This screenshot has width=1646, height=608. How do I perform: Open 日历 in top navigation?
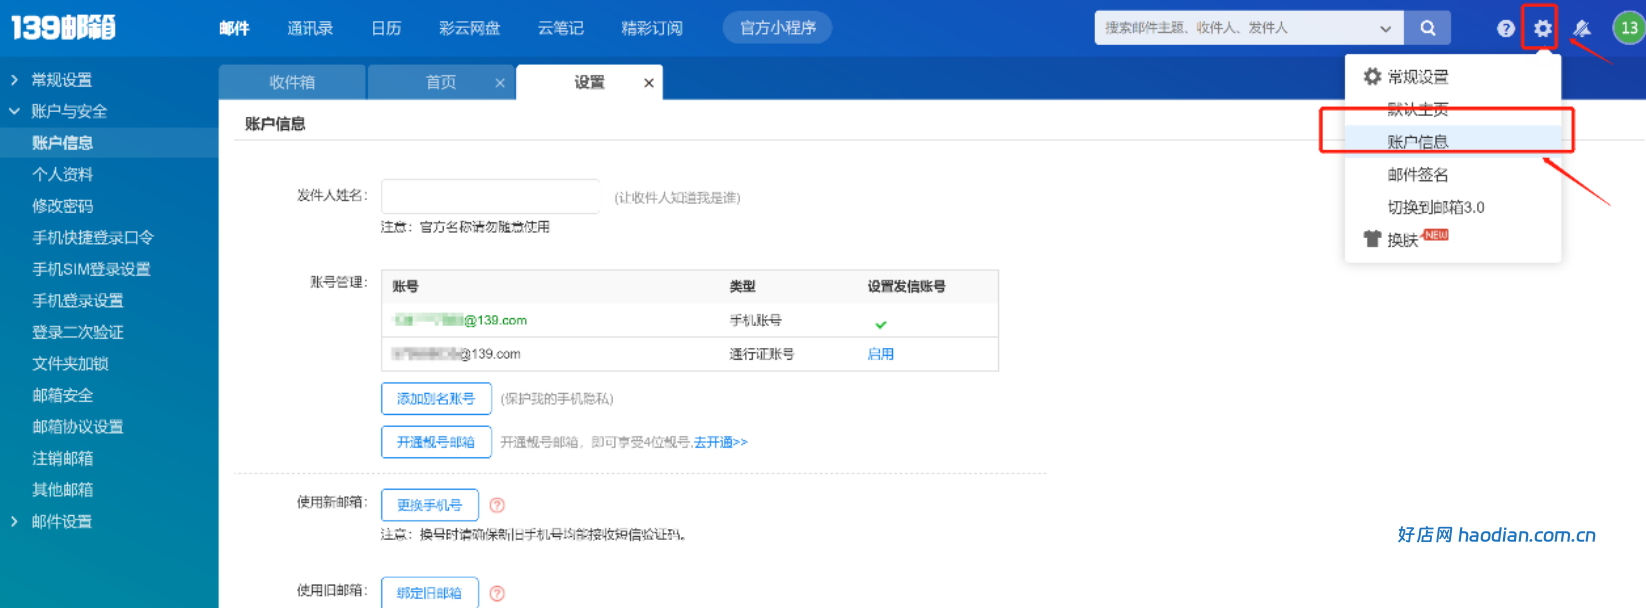[386, 28]
